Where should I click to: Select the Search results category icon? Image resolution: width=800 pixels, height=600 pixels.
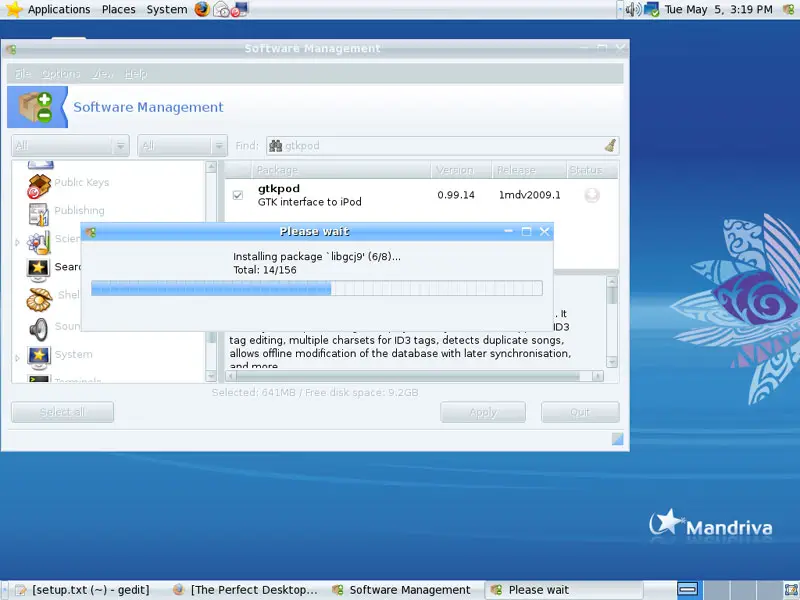click(x=38, y=270)
